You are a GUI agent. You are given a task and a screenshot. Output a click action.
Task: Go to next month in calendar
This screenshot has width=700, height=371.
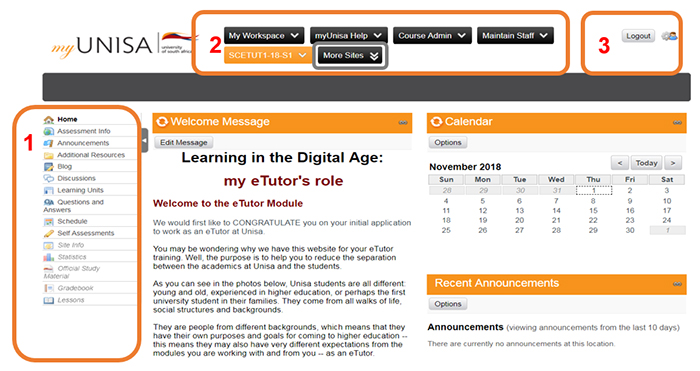click(x=673, y=163)
